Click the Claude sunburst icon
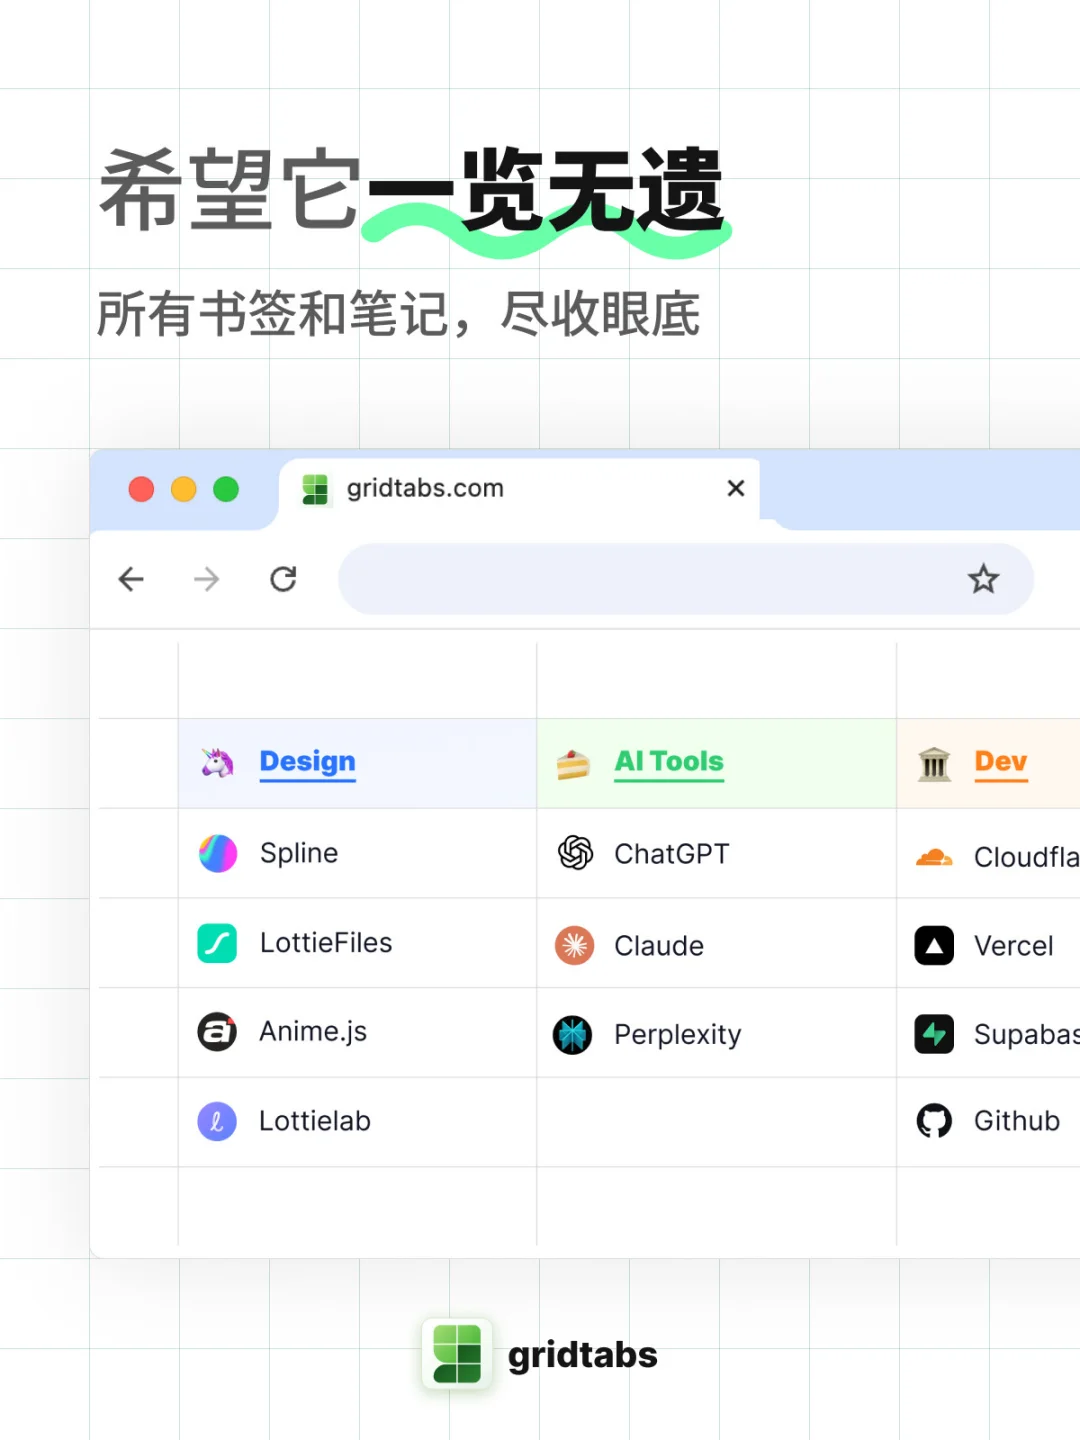 [573, 944]
